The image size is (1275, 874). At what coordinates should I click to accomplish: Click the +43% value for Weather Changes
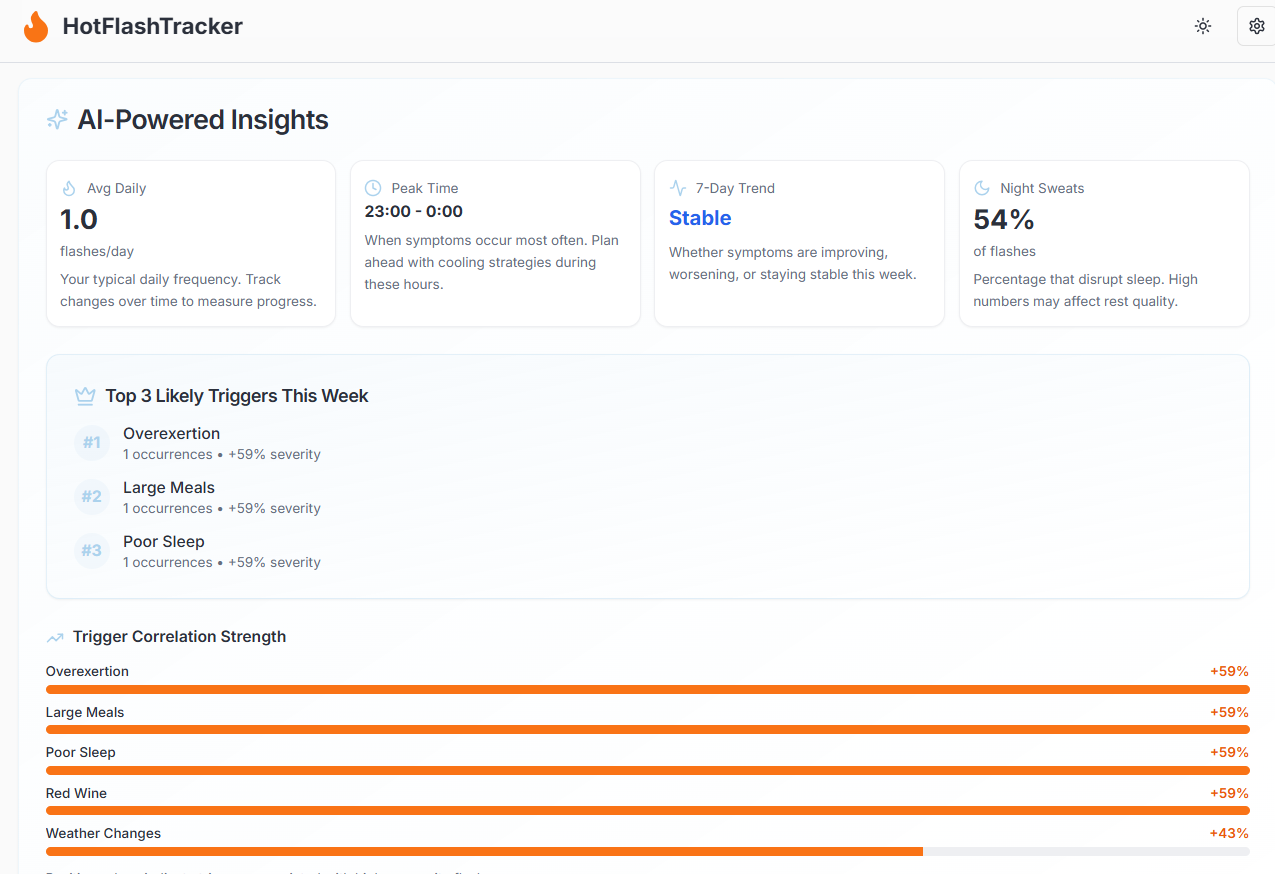1229,833
